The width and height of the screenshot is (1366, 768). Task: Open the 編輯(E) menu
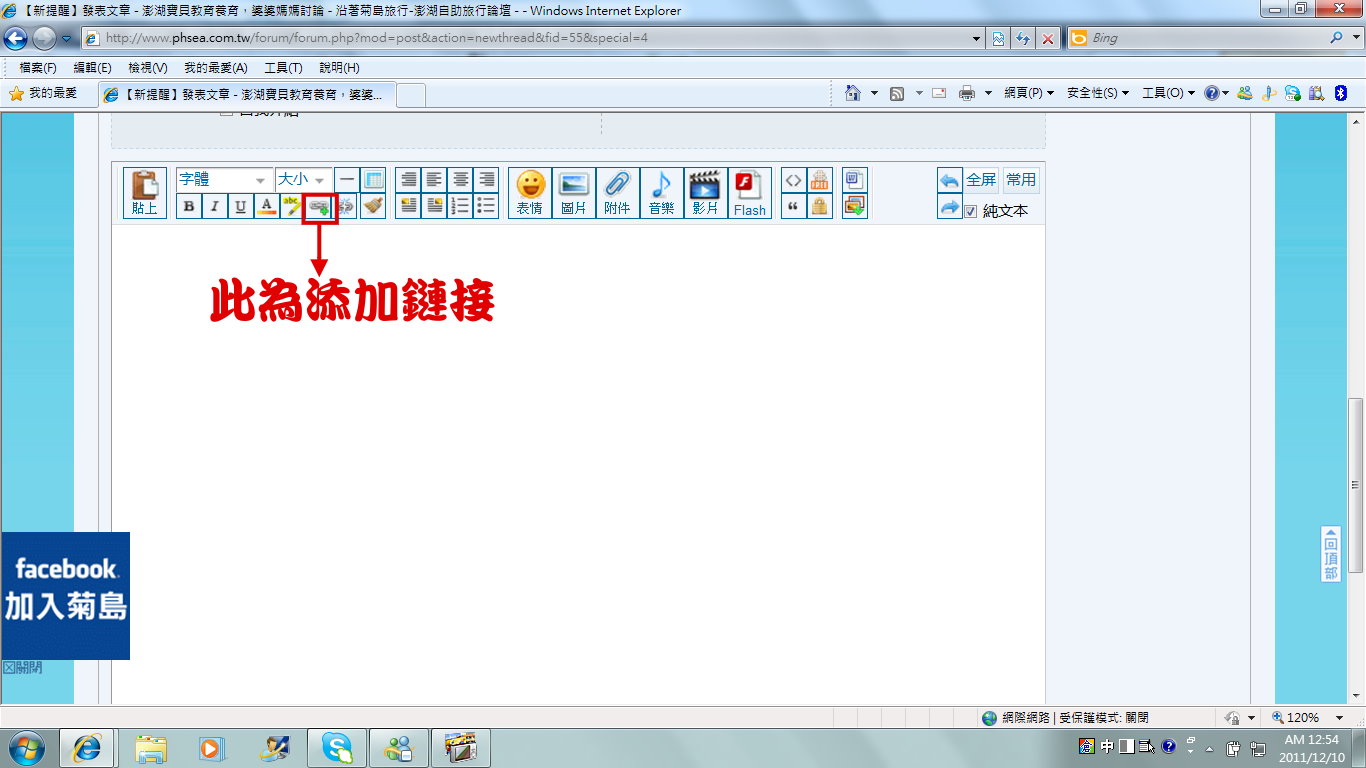[92, 68]
